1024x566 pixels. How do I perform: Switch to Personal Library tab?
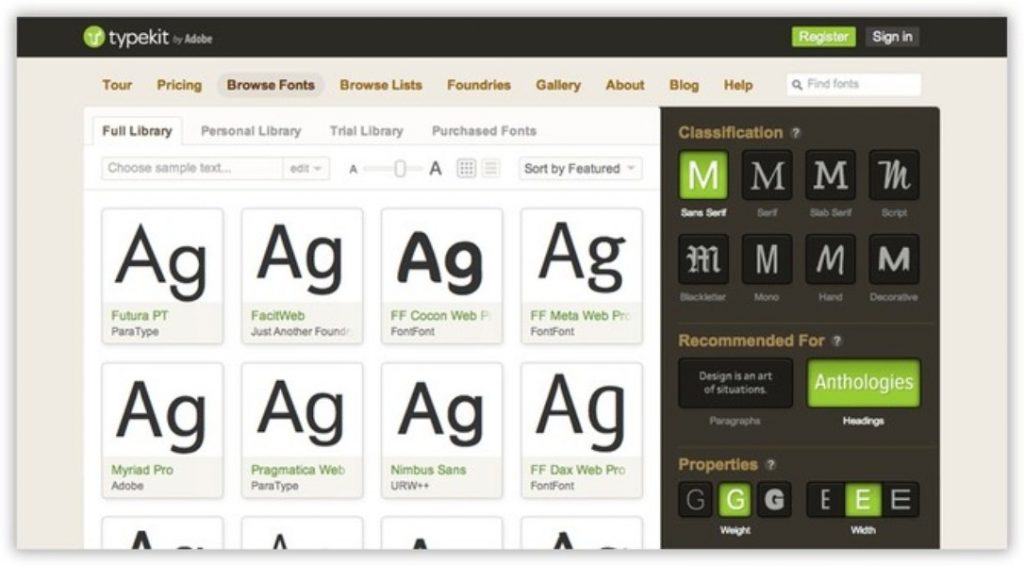[x=251, y=131]
